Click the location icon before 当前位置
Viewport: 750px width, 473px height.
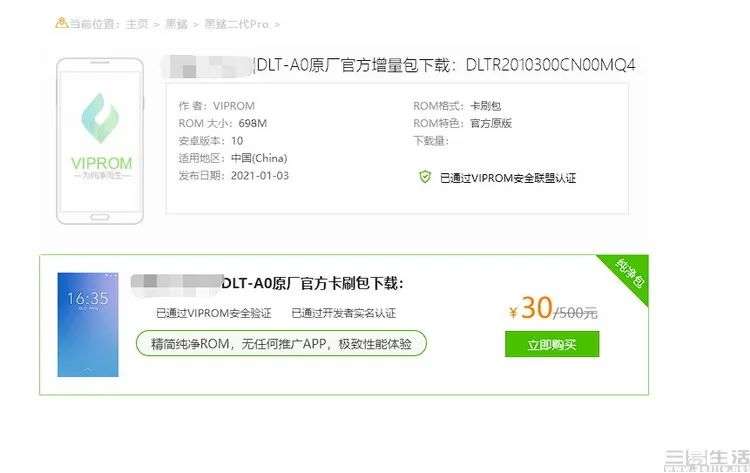point(62,23)
